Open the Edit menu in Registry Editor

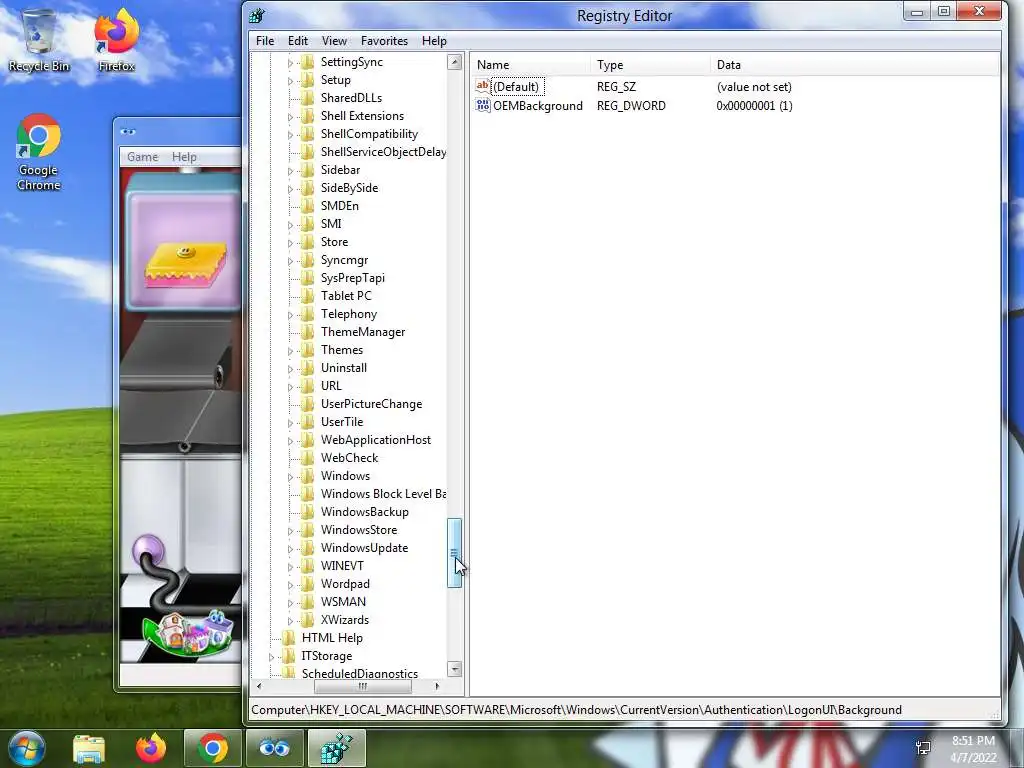click(x=298, y=40)
